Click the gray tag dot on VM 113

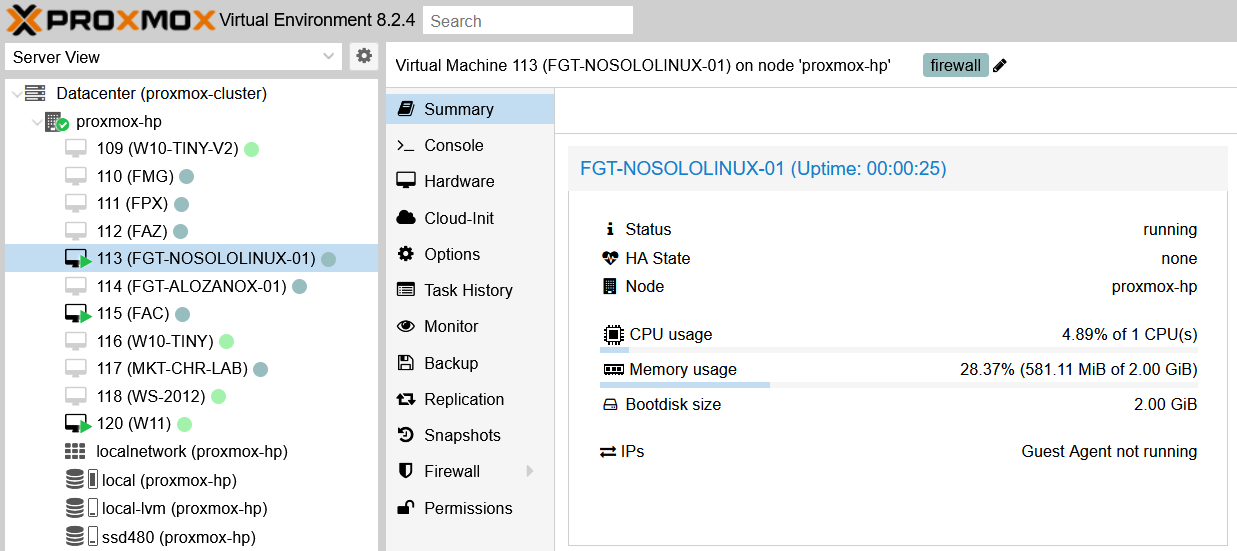pos(328,259)
